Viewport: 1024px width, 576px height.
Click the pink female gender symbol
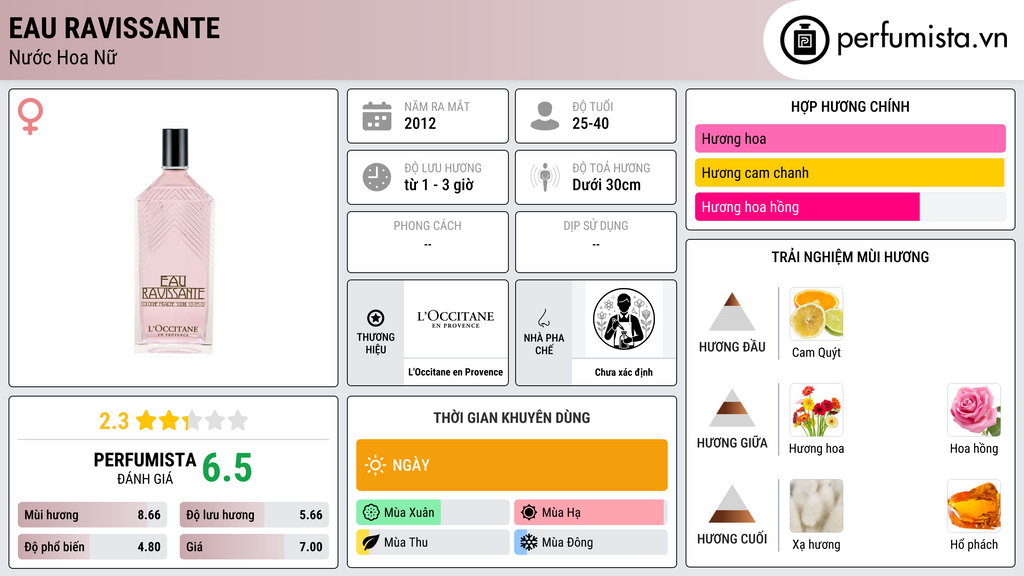(x=30, y=116)
